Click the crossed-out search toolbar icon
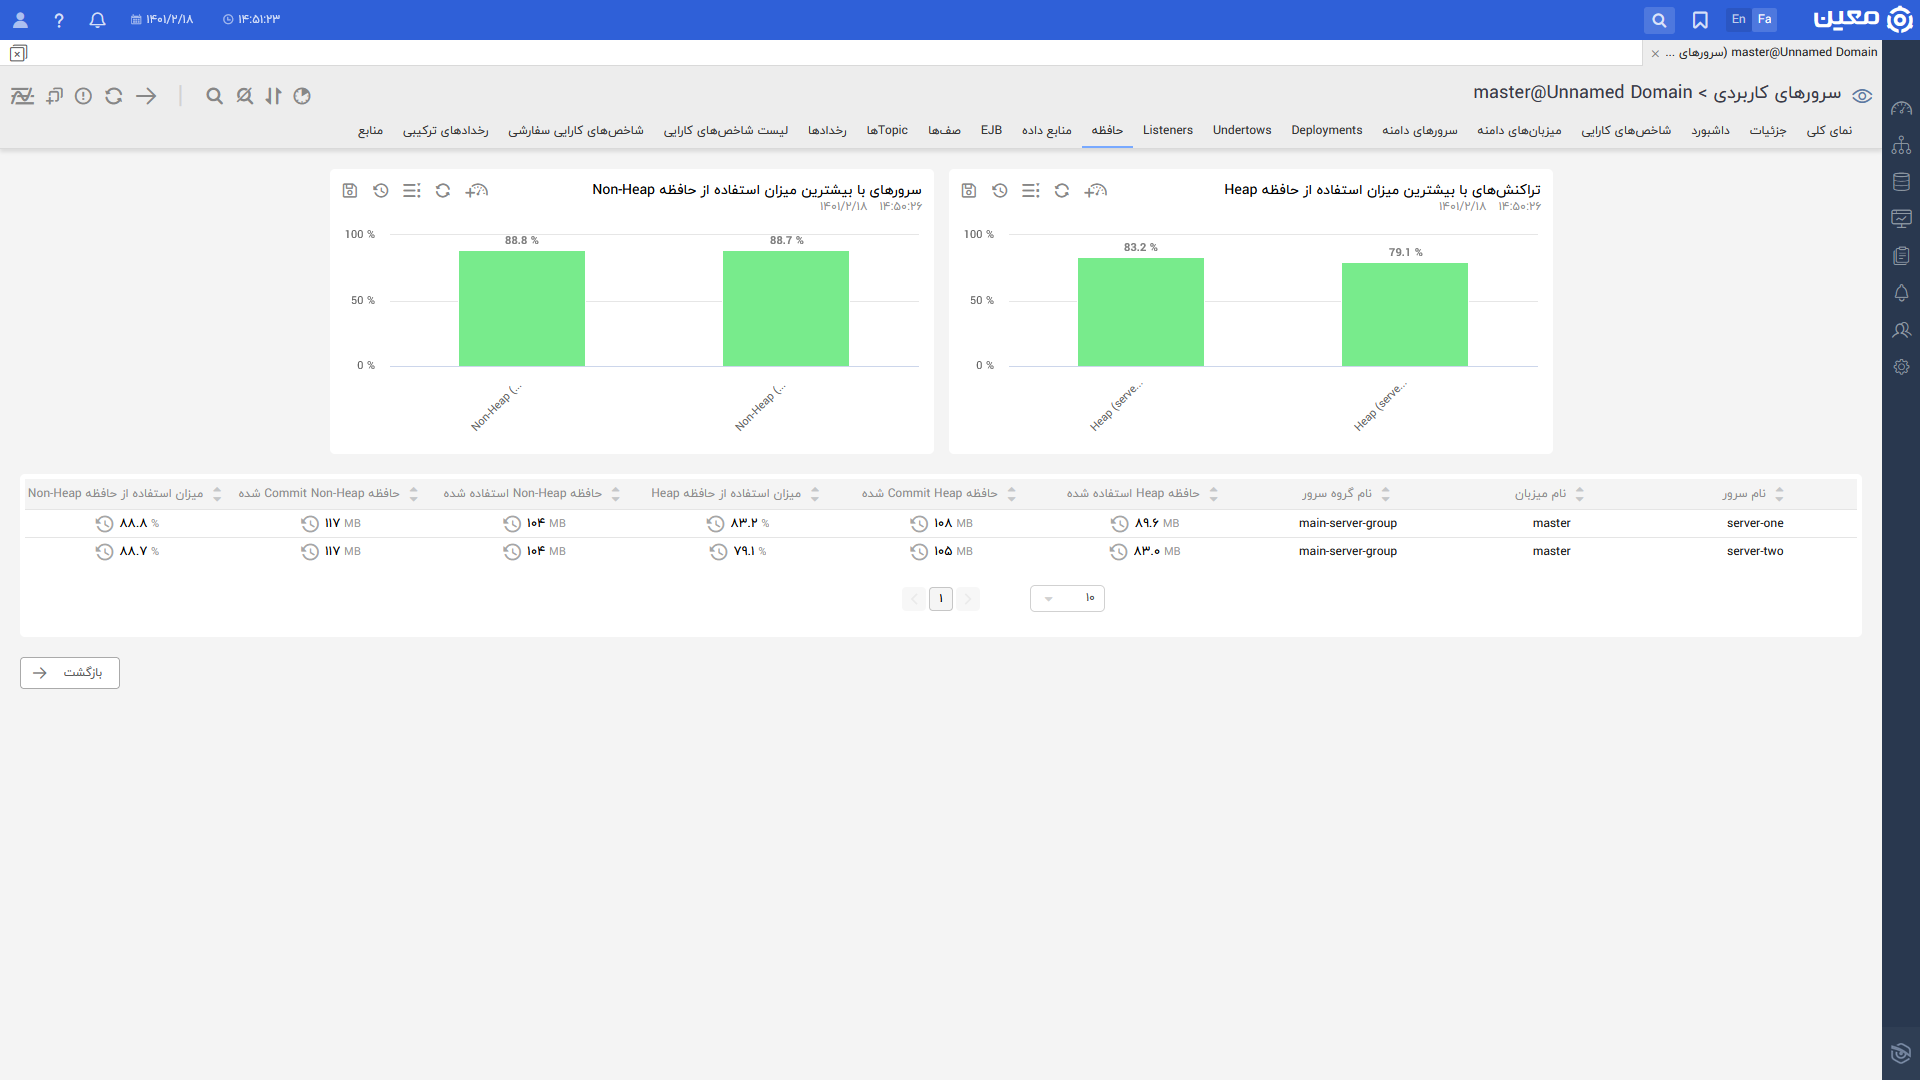This screenshot has width=1920, height=1080. [x=244, y=96]
